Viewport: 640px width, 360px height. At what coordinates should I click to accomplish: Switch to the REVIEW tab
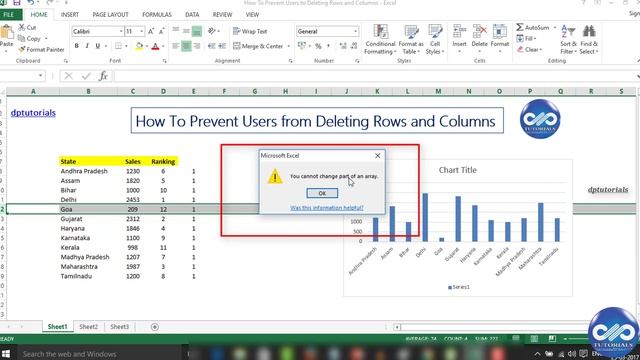(x=222, y=15)
